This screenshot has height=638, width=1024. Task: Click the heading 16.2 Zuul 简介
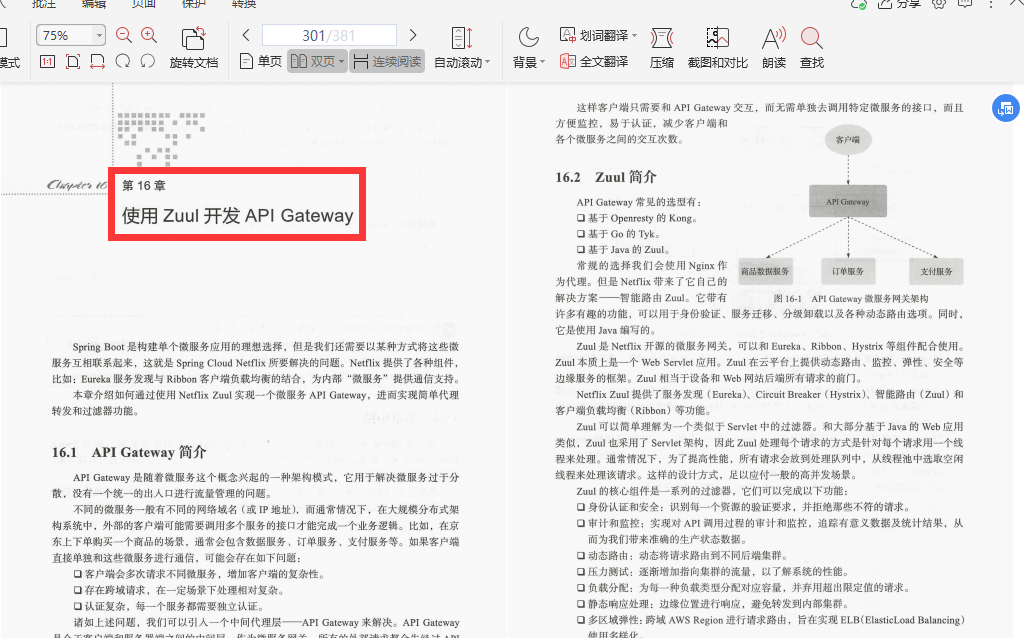tap(606, 177)
